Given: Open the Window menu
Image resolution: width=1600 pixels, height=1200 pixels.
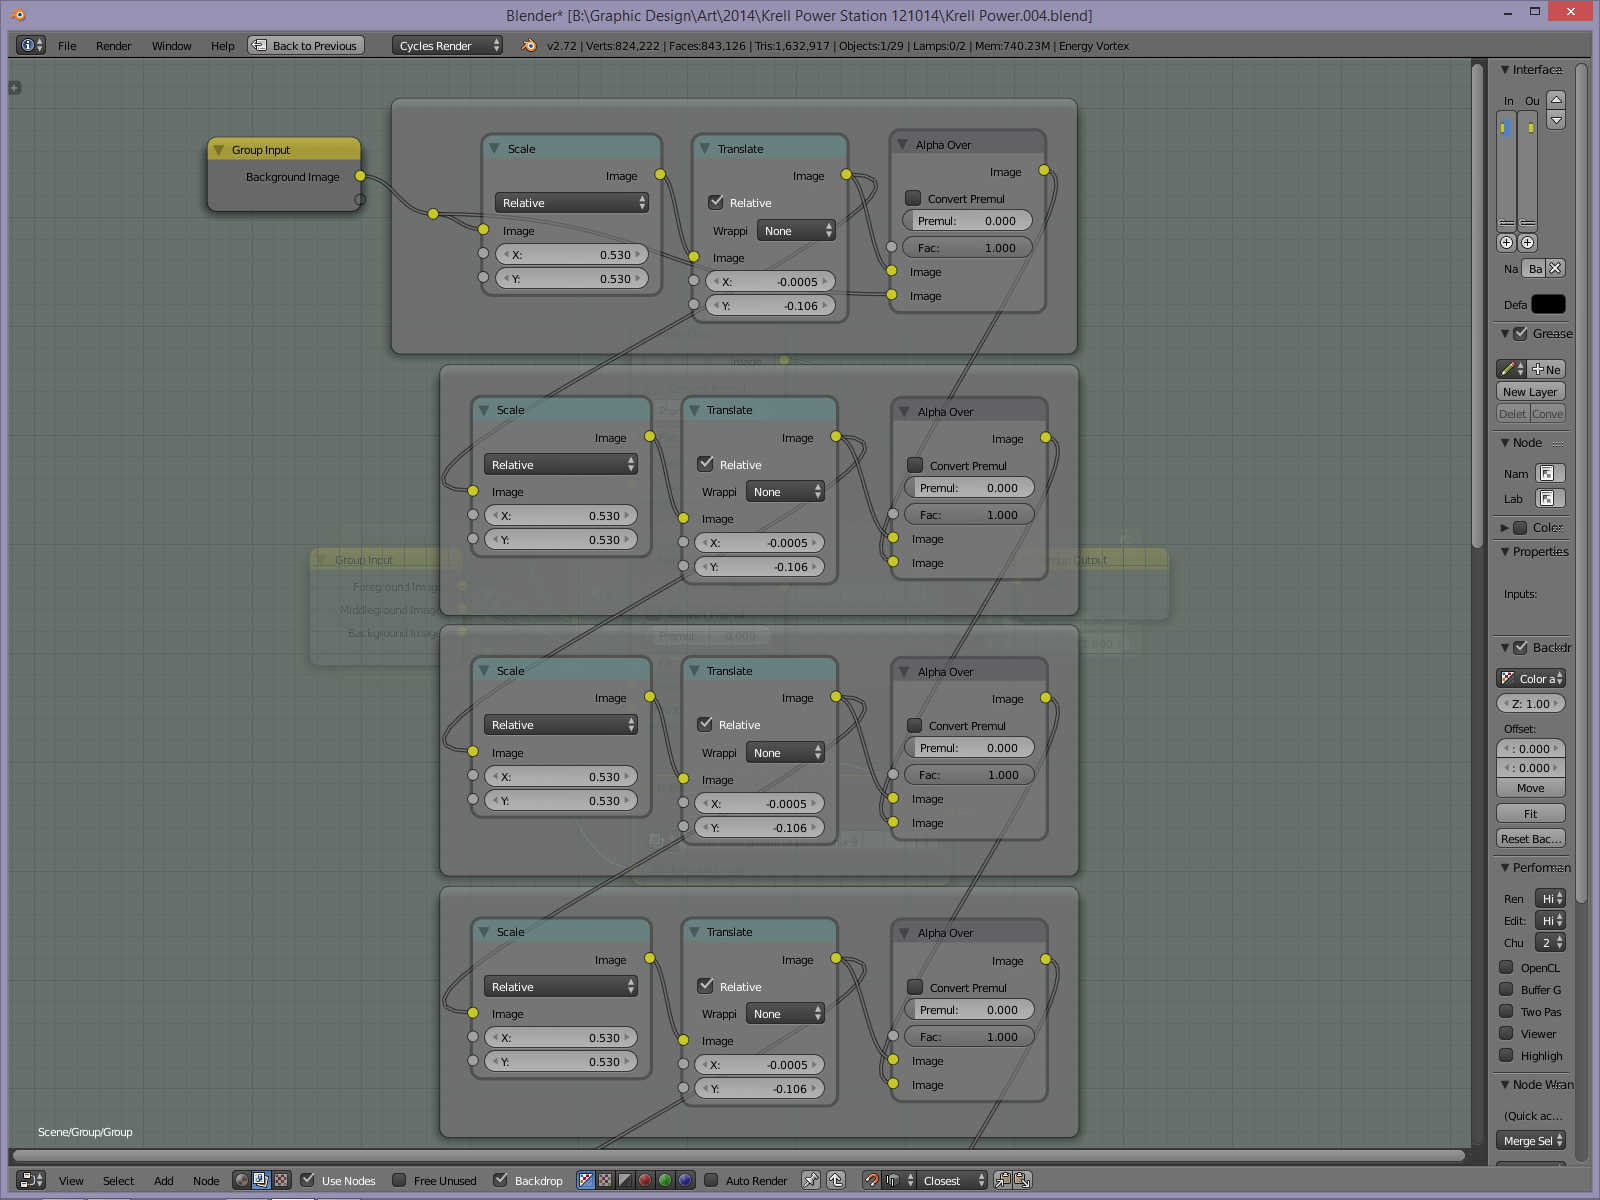Looking at the screenshot, I should [x=171, y=45].
